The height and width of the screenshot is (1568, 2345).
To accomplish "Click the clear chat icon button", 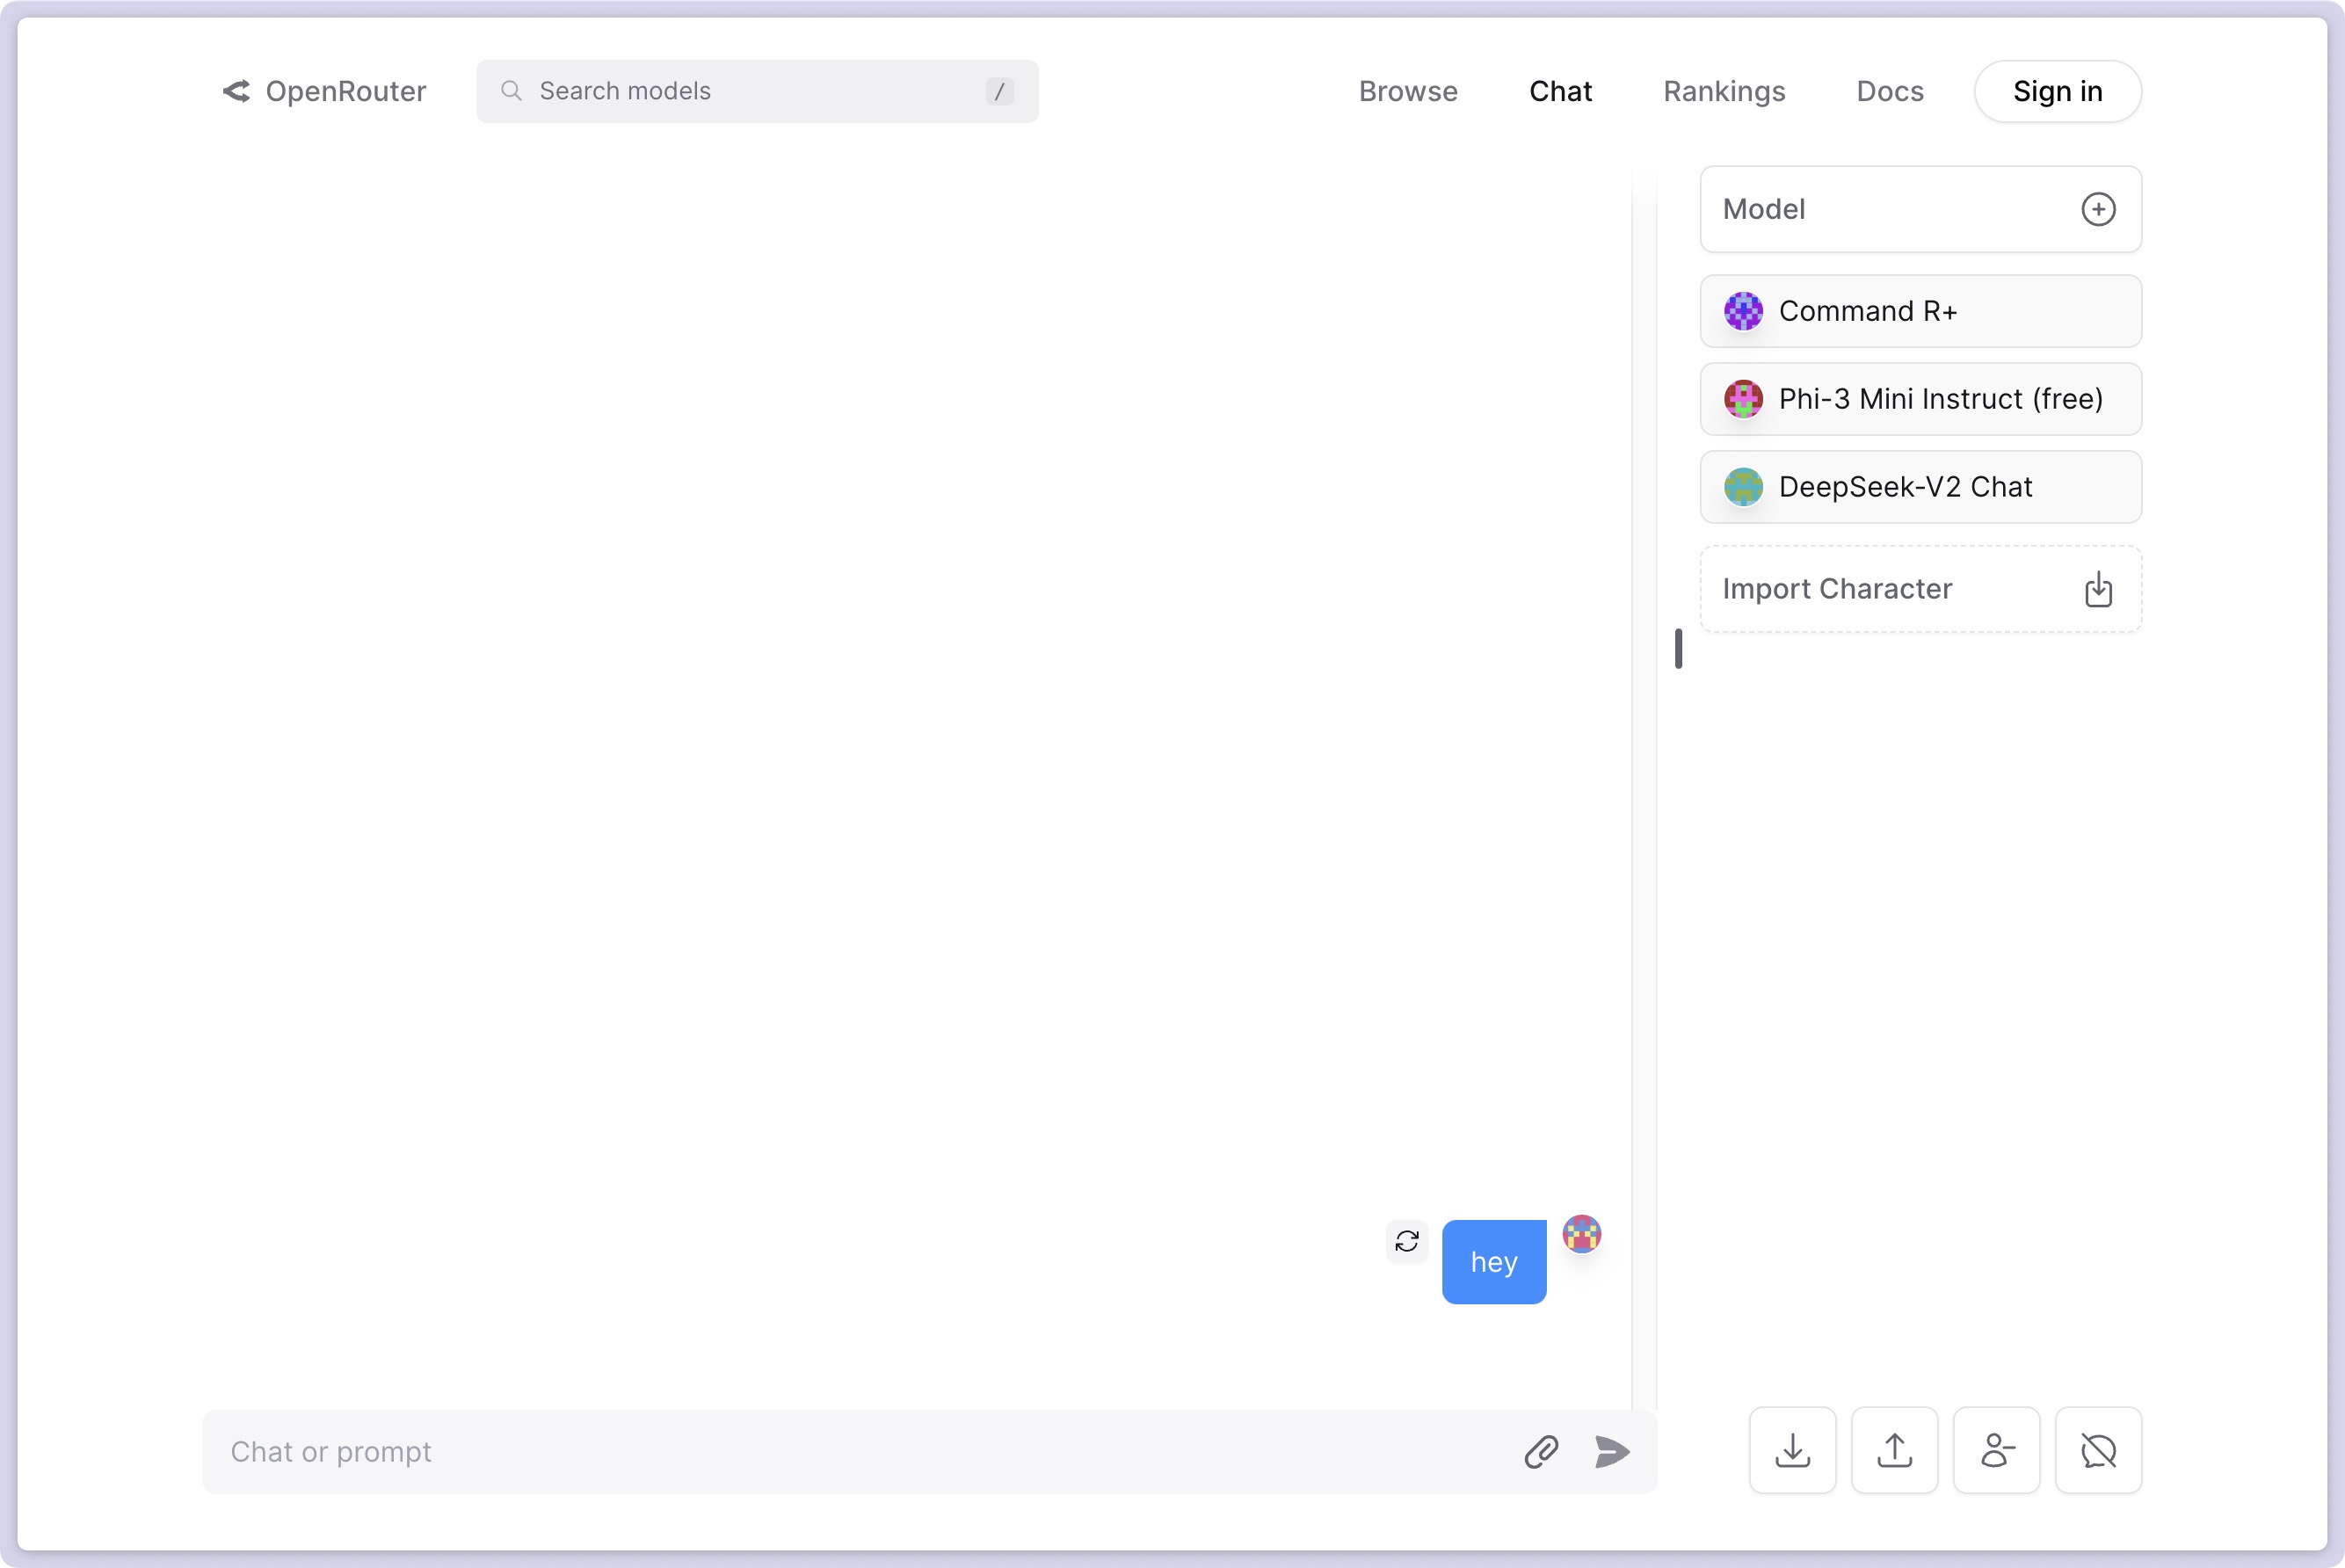I will pyautogui.click(x=2098, y=1450).
